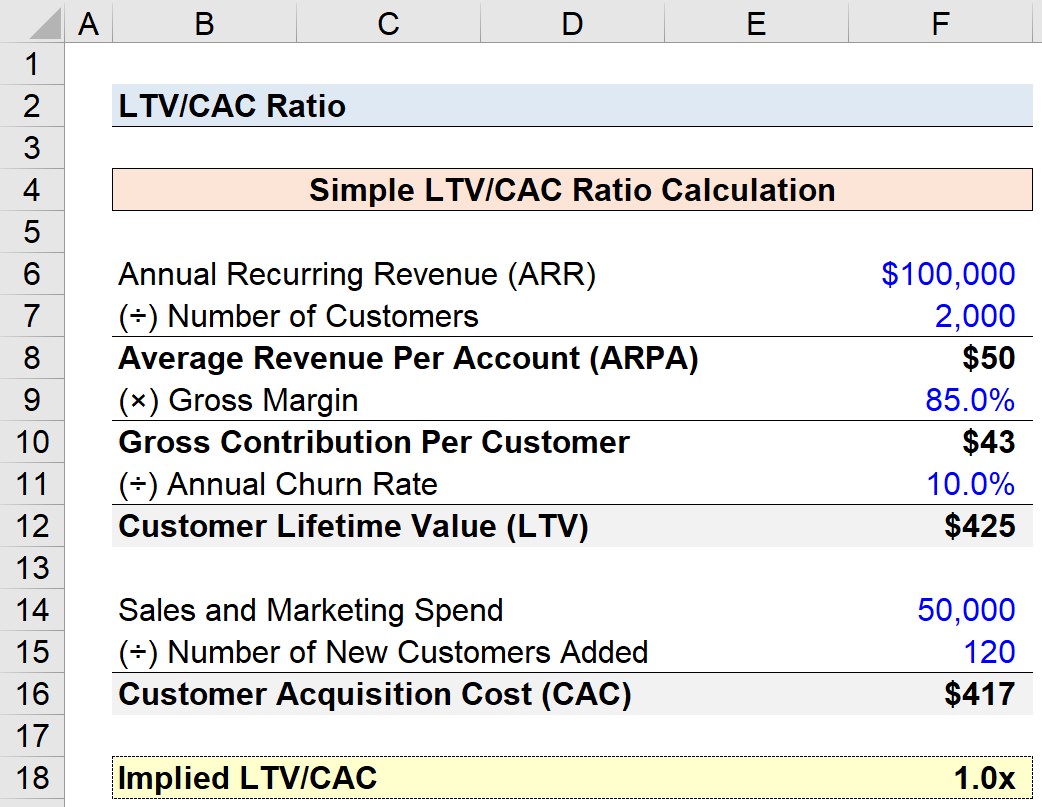
Task: Select column B header
Action: pos(205,22)
